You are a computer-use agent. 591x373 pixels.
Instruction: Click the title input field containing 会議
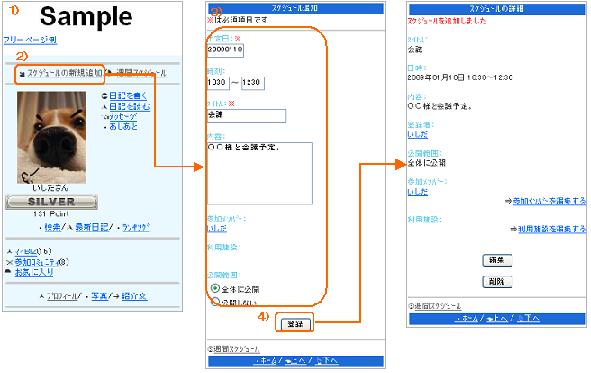click(247, 116)
